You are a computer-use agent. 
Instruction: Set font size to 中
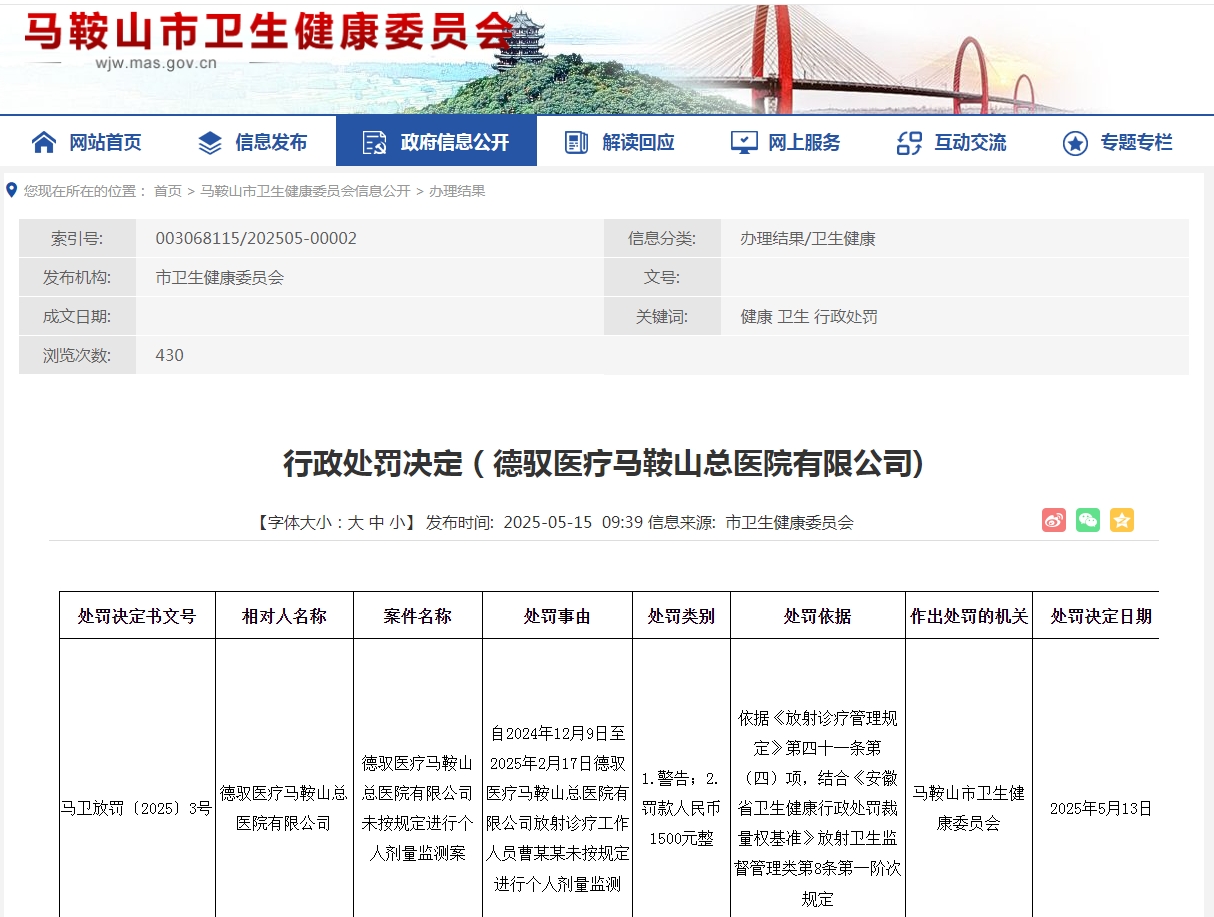coord(376,522)
